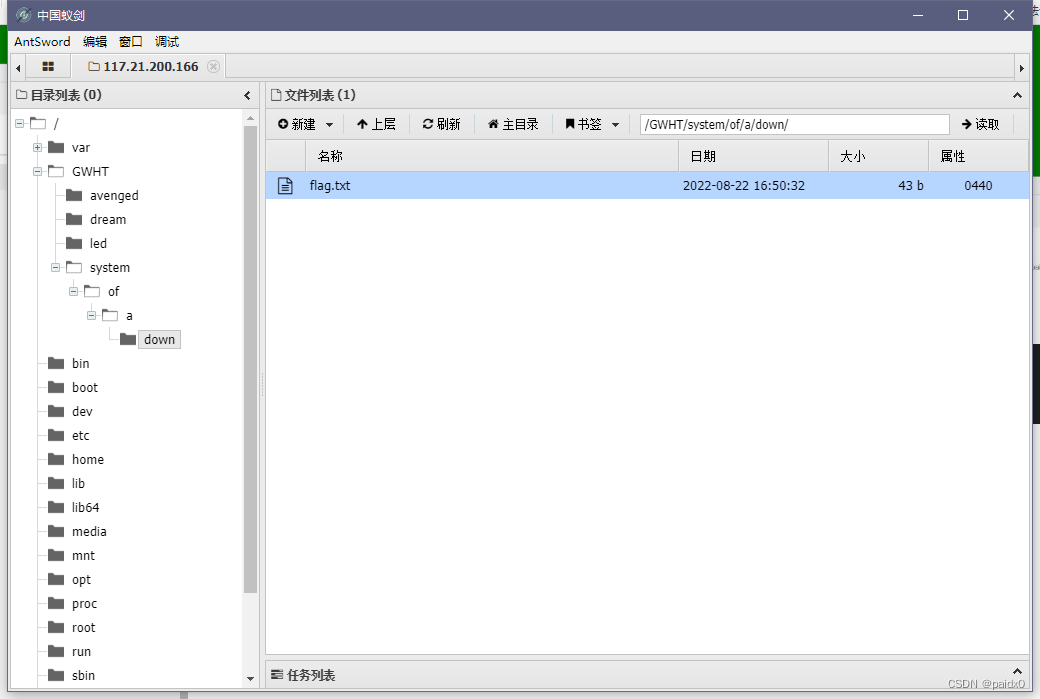Click the AntSword app icon in title bar
Viewport: 1040px width, 699px height.
tap(23, 15)
